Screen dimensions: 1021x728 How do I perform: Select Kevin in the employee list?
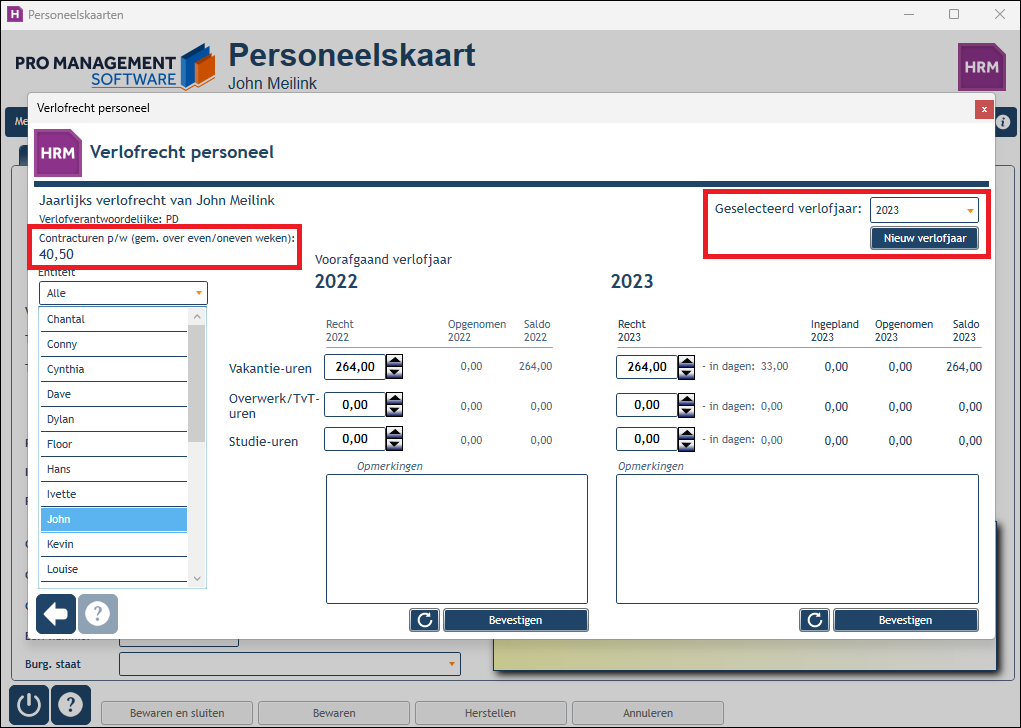tap(114, 544)
